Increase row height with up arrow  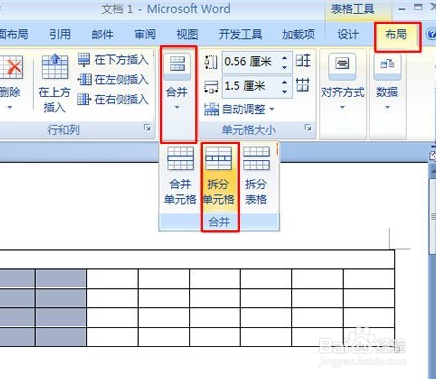point(285,58)
